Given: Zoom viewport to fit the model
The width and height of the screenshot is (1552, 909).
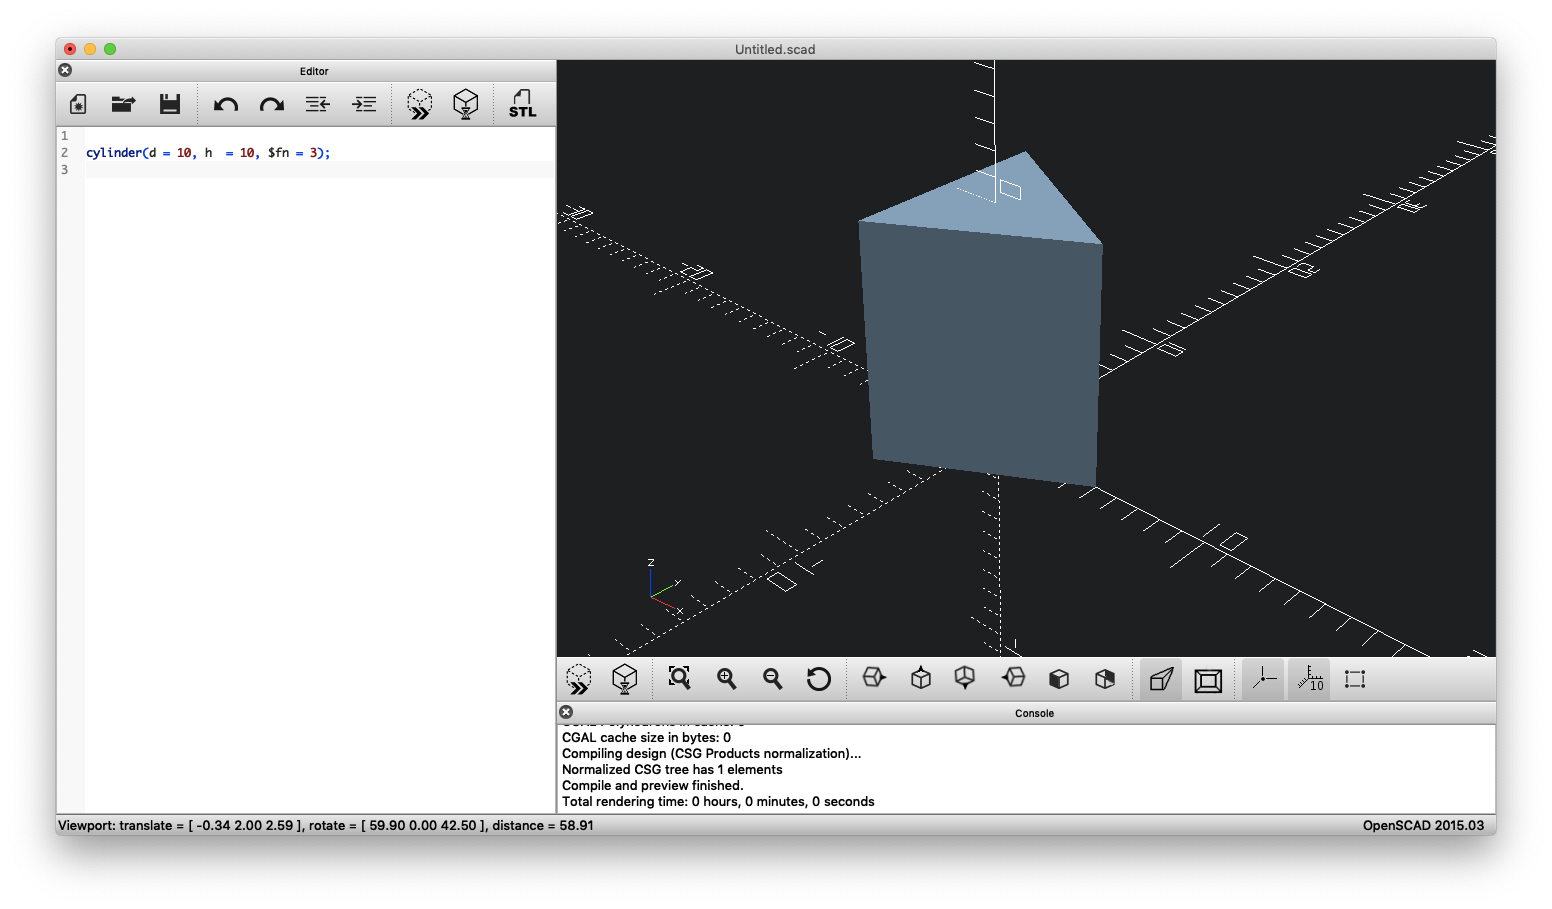Looking at the screenshot, I should point(679,679).
